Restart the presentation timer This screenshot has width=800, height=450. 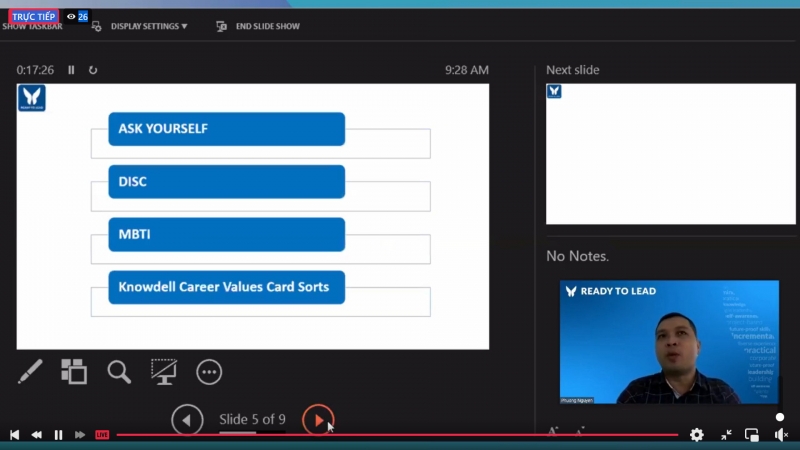click(x=93, y=70)
